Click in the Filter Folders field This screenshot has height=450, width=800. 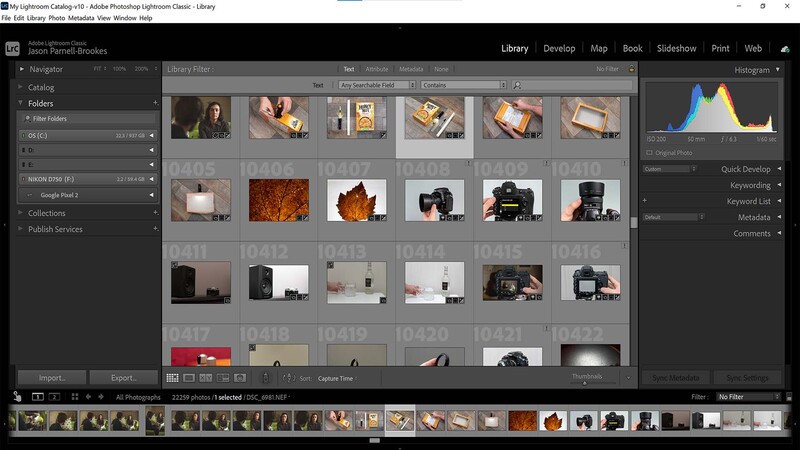tap(88, 118)
